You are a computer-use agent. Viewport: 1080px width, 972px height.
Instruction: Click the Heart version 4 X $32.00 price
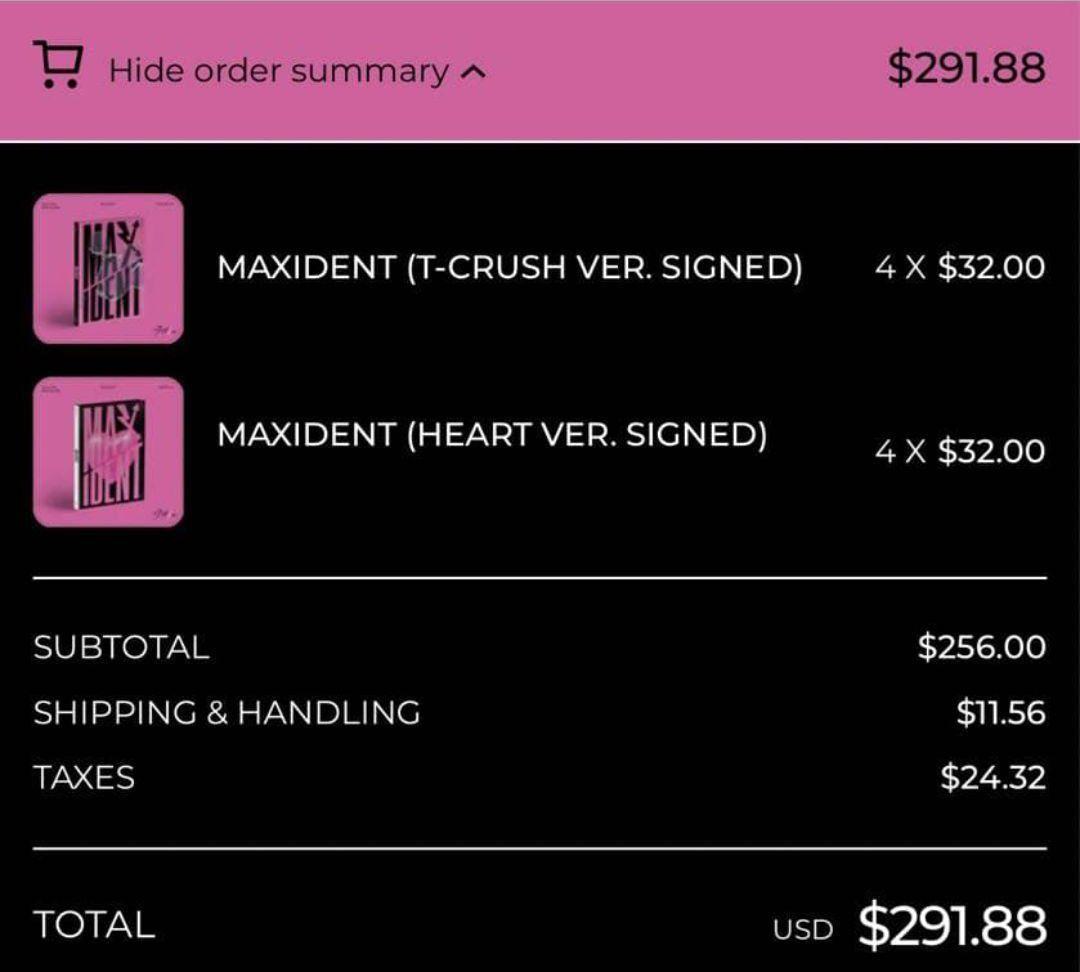(959, 452)
